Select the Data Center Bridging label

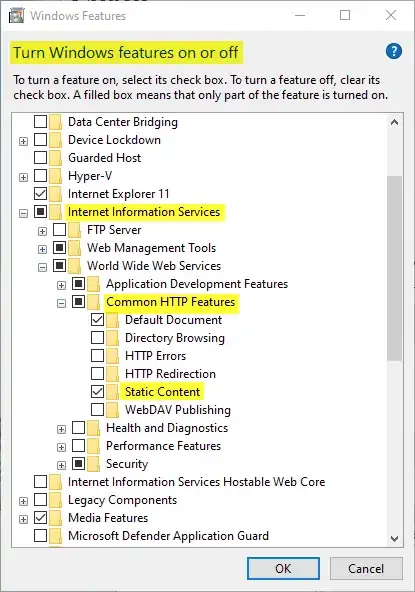pos(123,122)
